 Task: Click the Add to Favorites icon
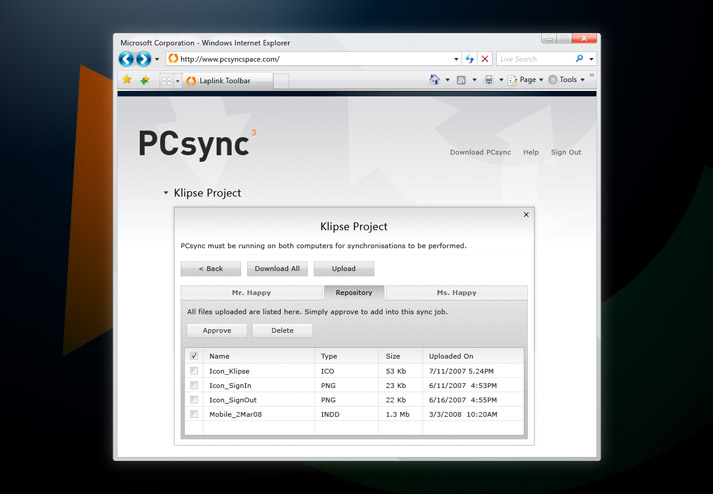tap(144, 80)
